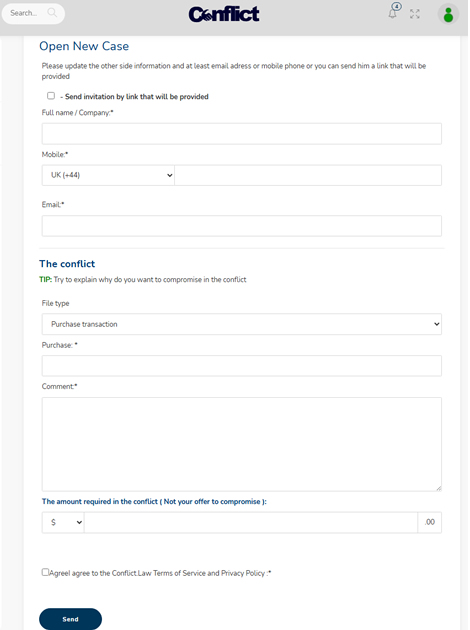
Task: Grab the Comment box resize handle
Action: click(438, 488)
